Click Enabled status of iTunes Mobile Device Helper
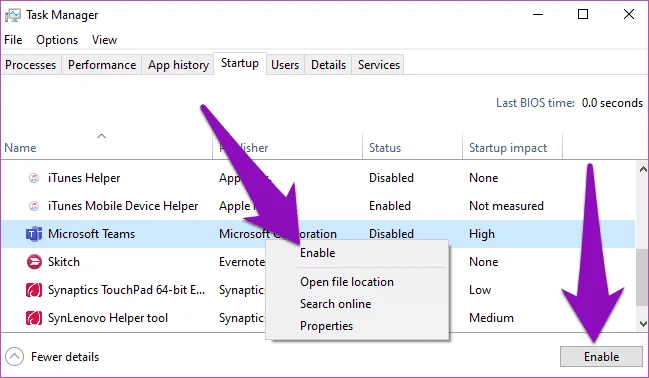 [x=389, y=206]
